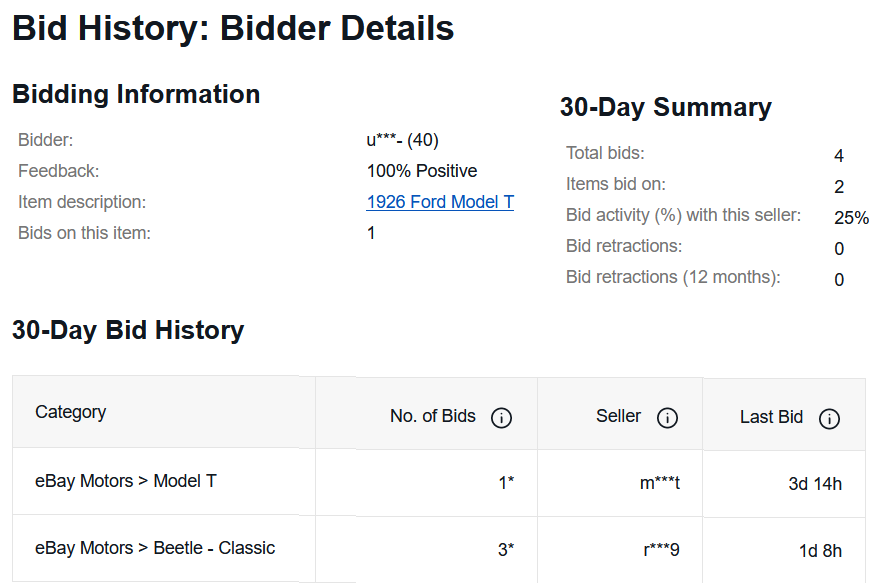Click seller m***t in the table
The height and width of the screenshot is (583, 875).
click(x=660, y=483)
